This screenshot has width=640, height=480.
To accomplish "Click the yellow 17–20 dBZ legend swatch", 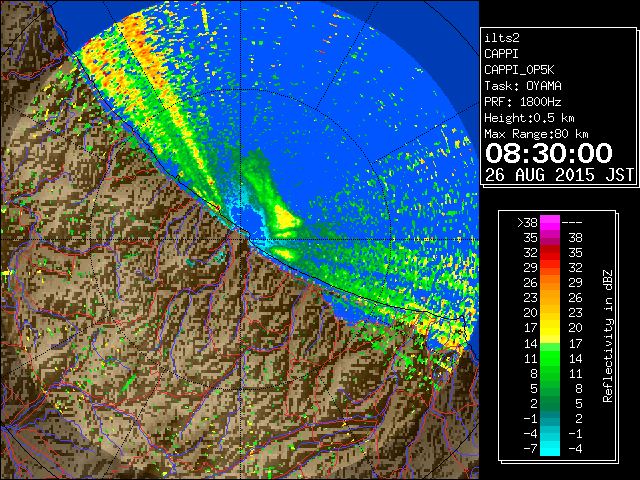I will 550,328.
